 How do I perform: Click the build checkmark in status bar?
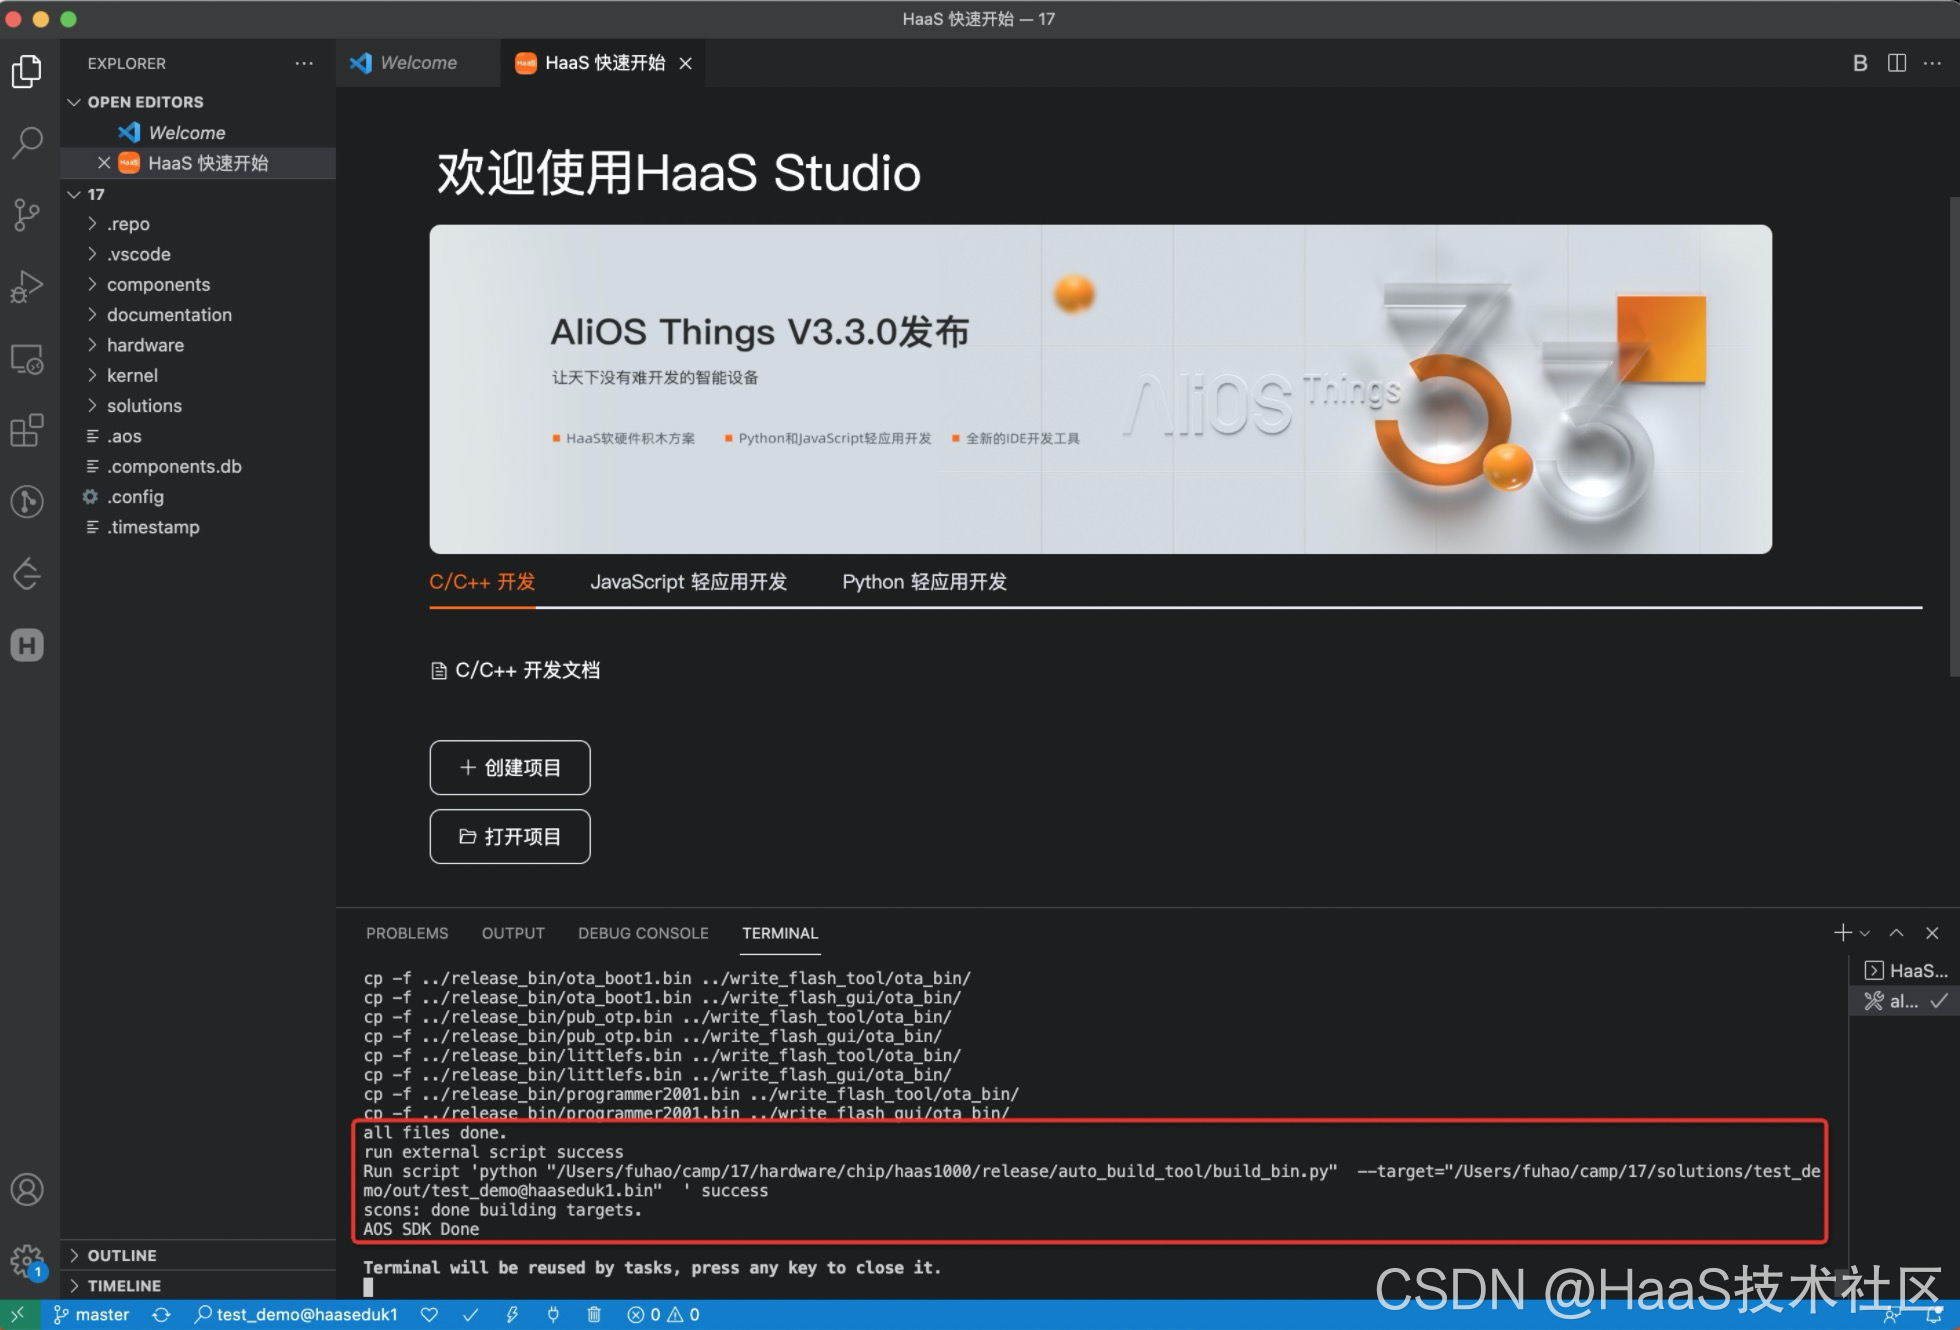point(471,1314)
